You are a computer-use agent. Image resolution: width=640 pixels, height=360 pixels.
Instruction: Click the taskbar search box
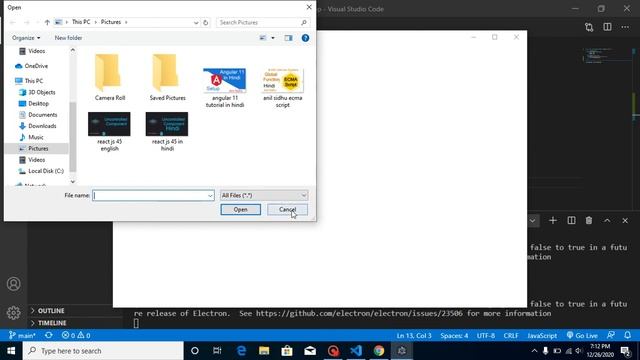click(x=103, y=351)
